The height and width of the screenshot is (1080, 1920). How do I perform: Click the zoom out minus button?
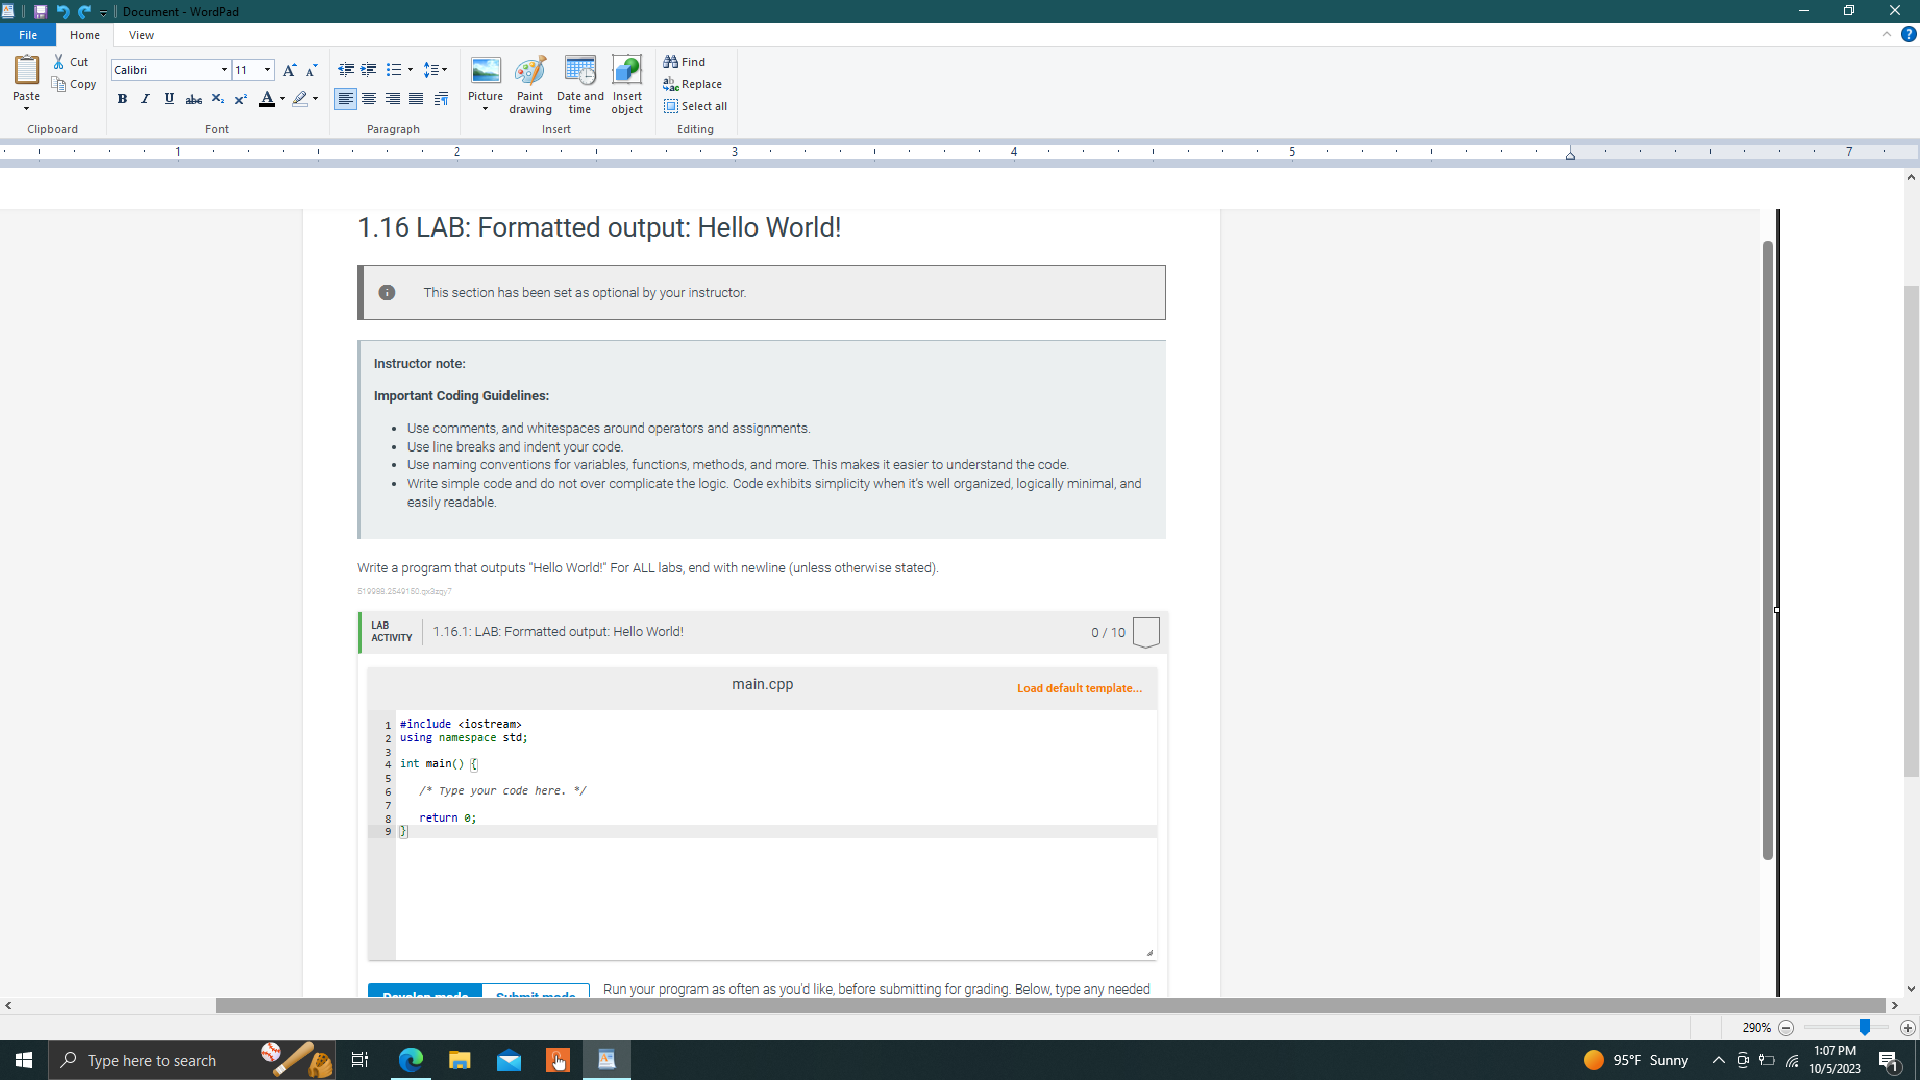(x=1786, y=1028)
